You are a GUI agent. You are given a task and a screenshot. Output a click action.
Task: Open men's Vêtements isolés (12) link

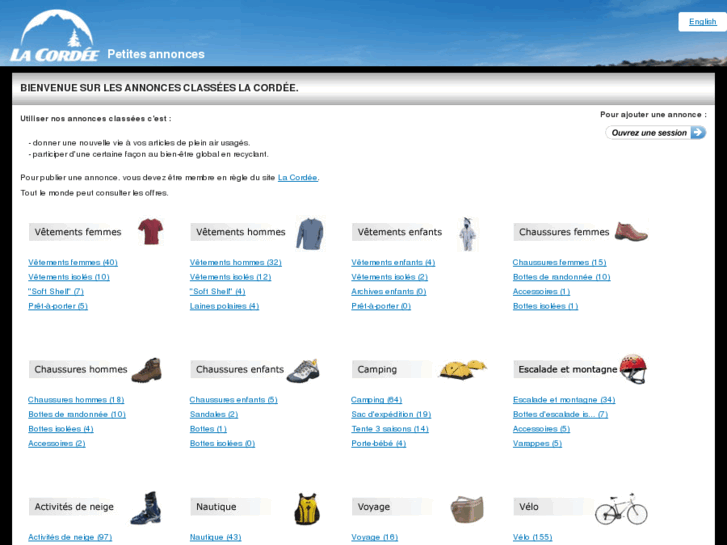pyautogui.click(x=230, y=277)
